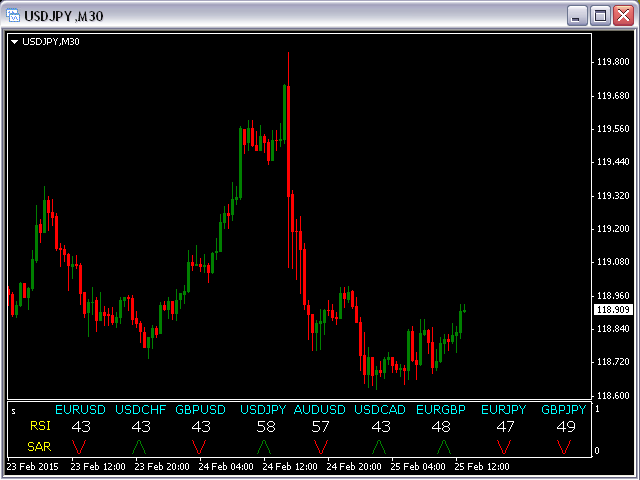Screen dimensions: 640x480
Task: Click RSI value 43 under USDCAD
Action: tap(381, 427)
